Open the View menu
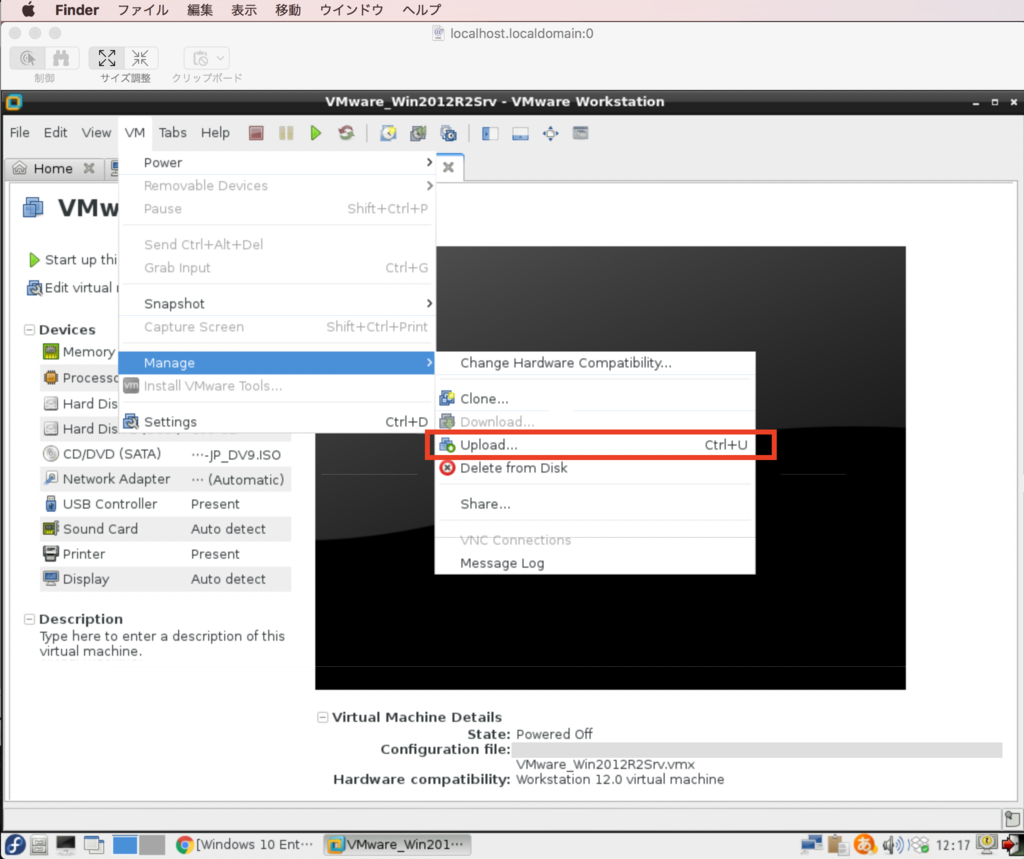Screen dimensions: 1024x859 96,133
